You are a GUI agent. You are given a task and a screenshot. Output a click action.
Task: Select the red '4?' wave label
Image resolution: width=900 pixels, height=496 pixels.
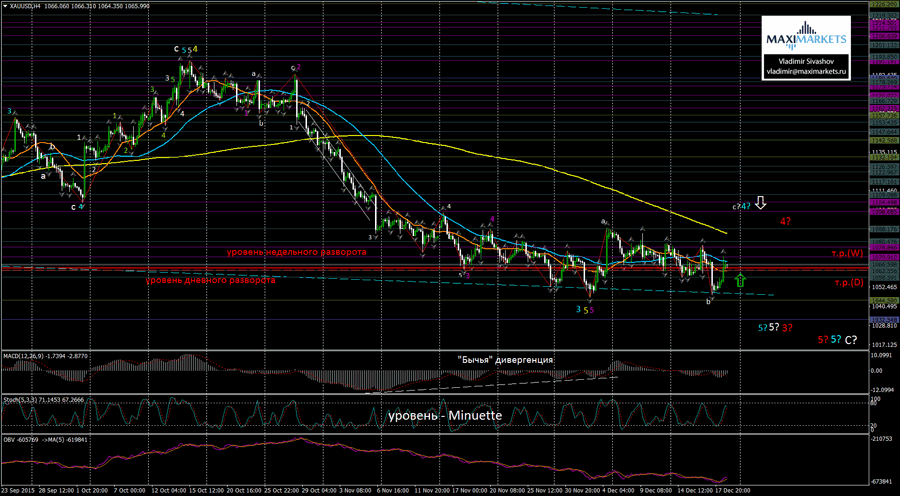coord(787,220)
